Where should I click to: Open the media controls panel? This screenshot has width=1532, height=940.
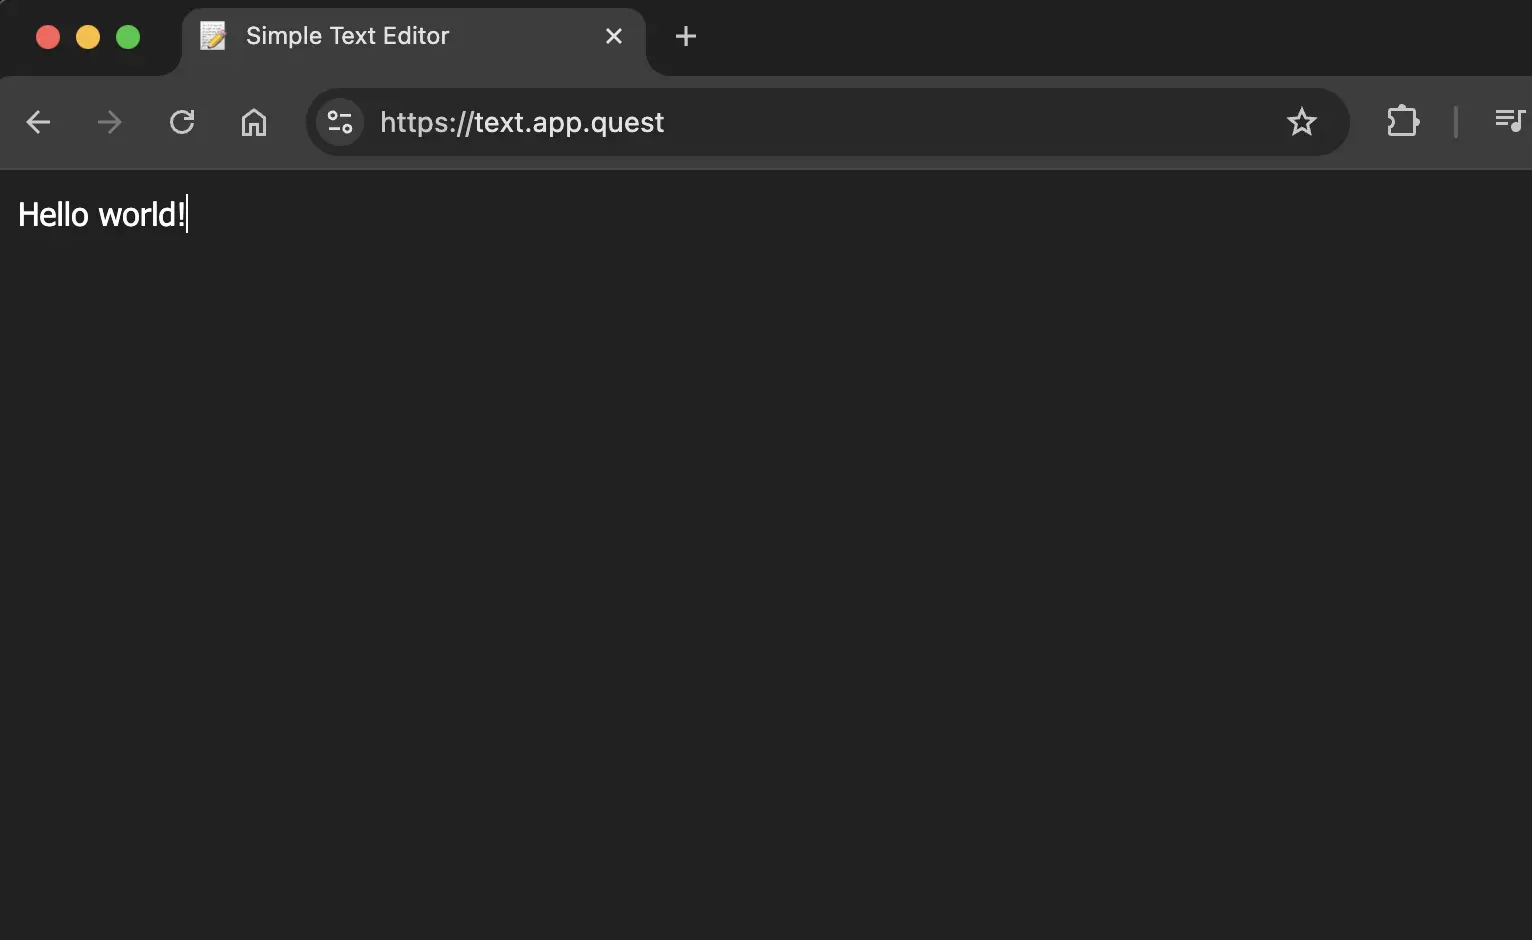(x=1510, y=121)
